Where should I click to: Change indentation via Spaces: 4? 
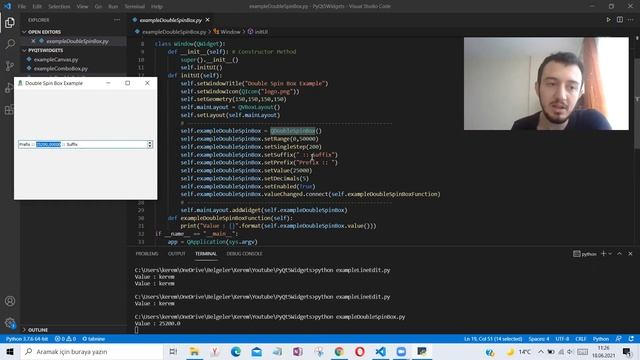coord(539,339)
